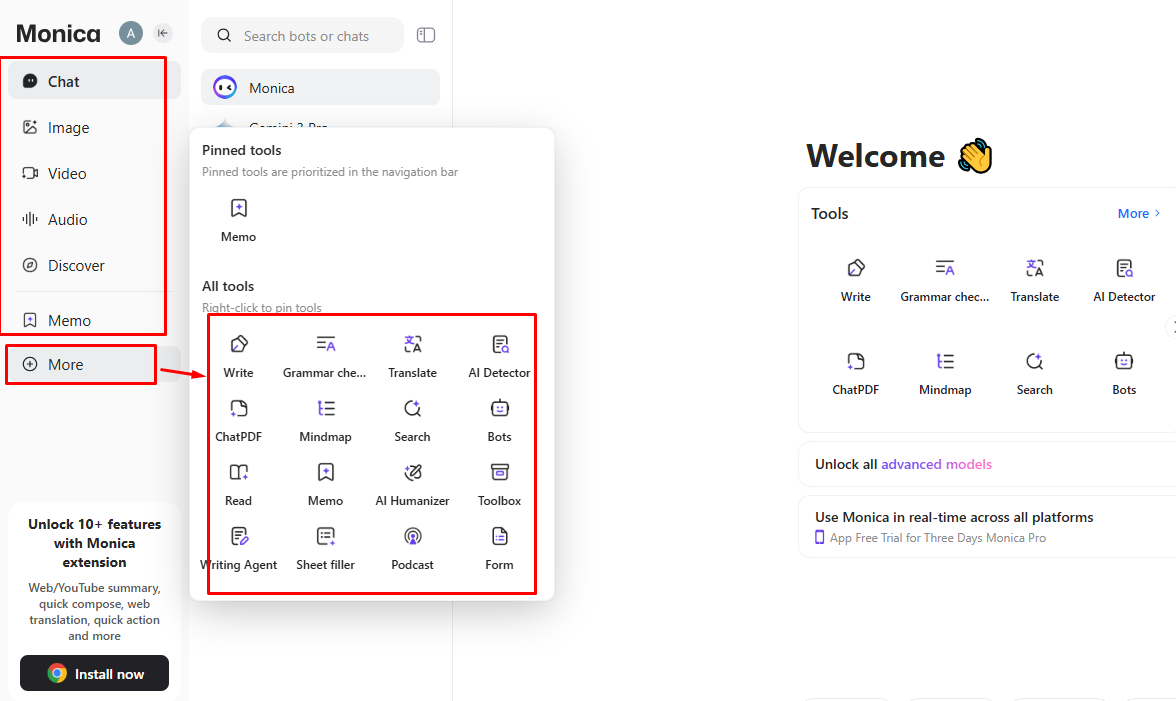Image resolution: width=1176 pixels, height=701 pixels.
Task: Open pinned Memo tool in popup
Action: coord(238,220)
